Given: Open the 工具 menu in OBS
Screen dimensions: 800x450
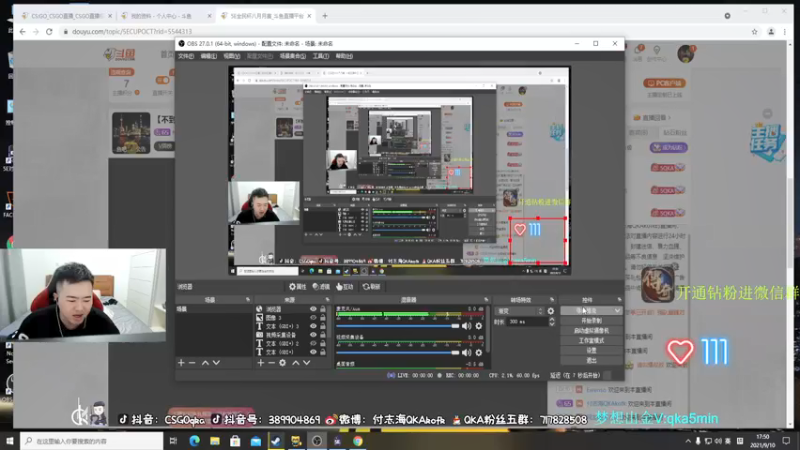Looking at the screenshot, I should pos(320,56).
